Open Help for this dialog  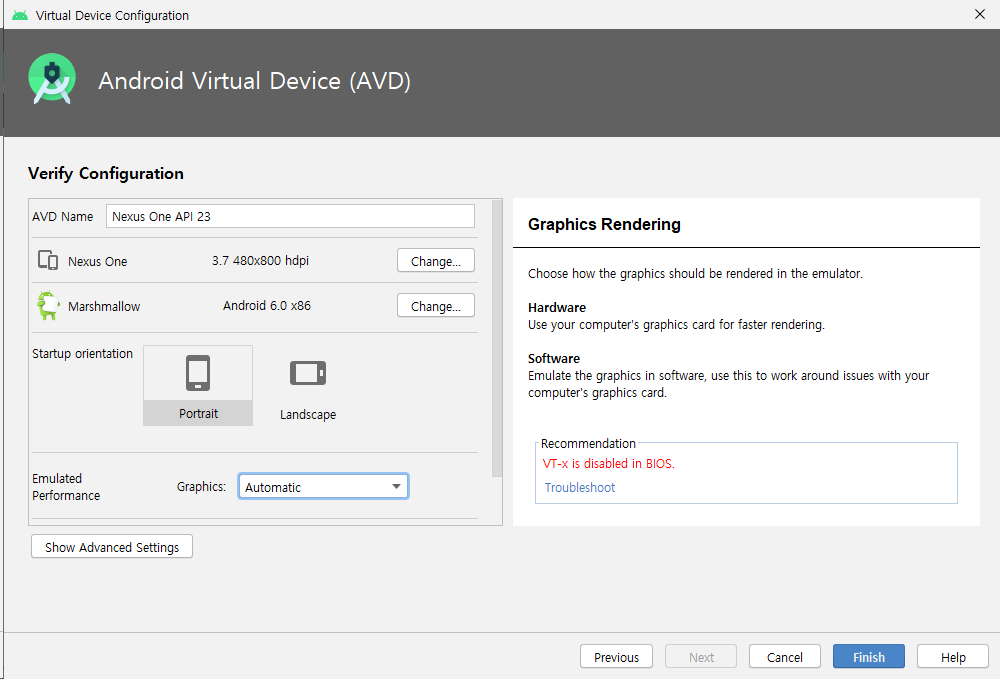pyautogui.click(x=953, y=657)
